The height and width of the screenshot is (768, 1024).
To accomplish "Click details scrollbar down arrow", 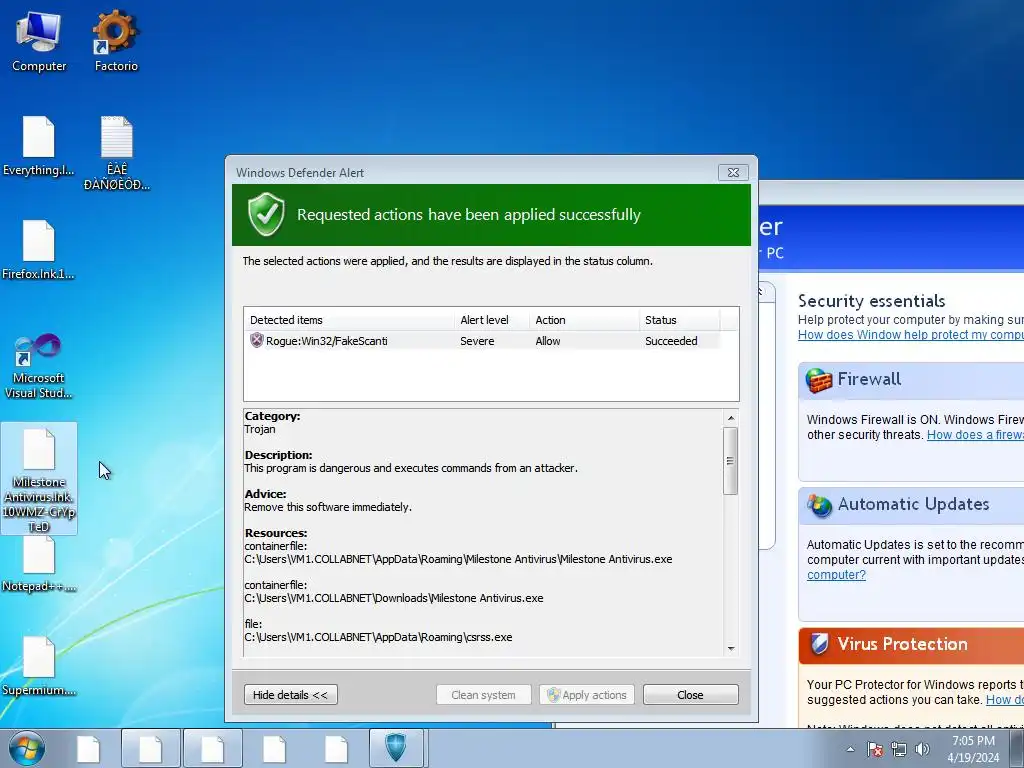I will [731, 648].
